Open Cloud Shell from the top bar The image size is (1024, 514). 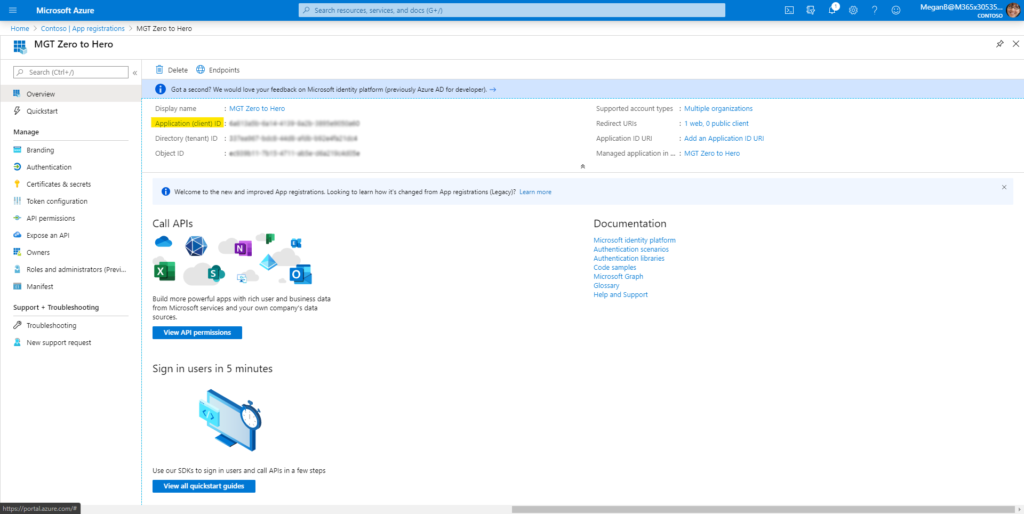pyautogui.click(x=789, y=10)
